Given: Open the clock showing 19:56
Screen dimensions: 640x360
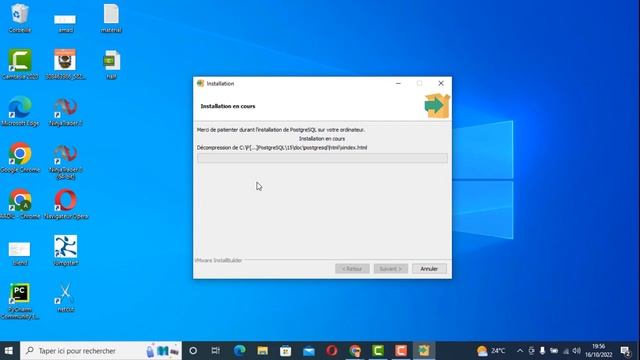Looking at the screenshot, I should click(x=598, y=351).
